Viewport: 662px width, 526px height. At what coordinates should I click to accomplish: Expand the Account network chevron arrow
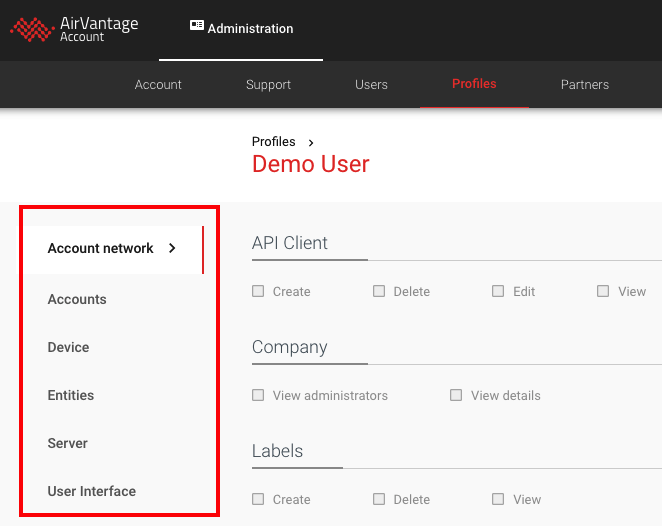pyautogui.click(x=172, y=248)
